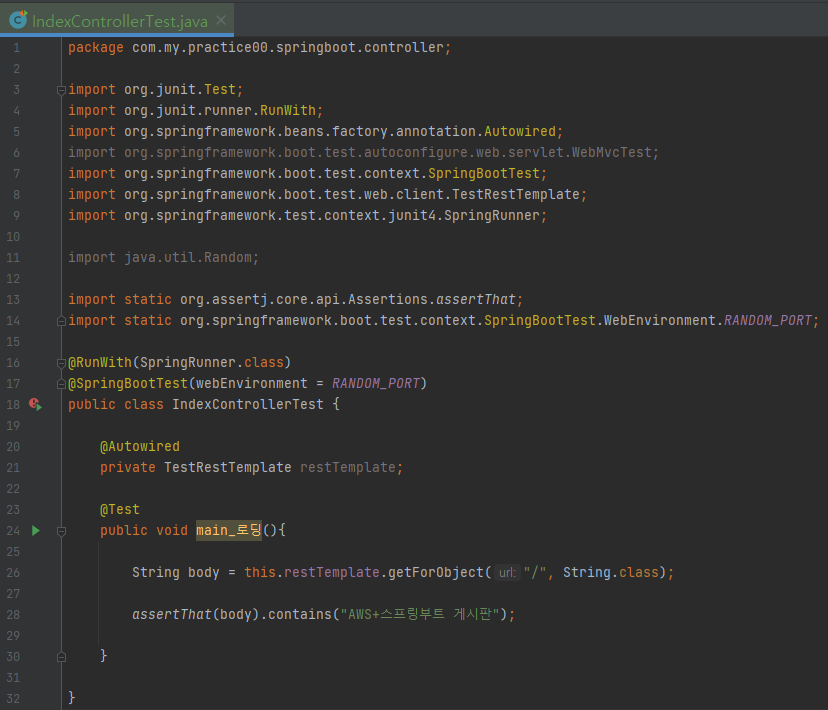The height and width of the screenshot is (710, 828).
Task: Click the closing-brace fold marker of the main_로딩 method
Action: pos(61,657)
